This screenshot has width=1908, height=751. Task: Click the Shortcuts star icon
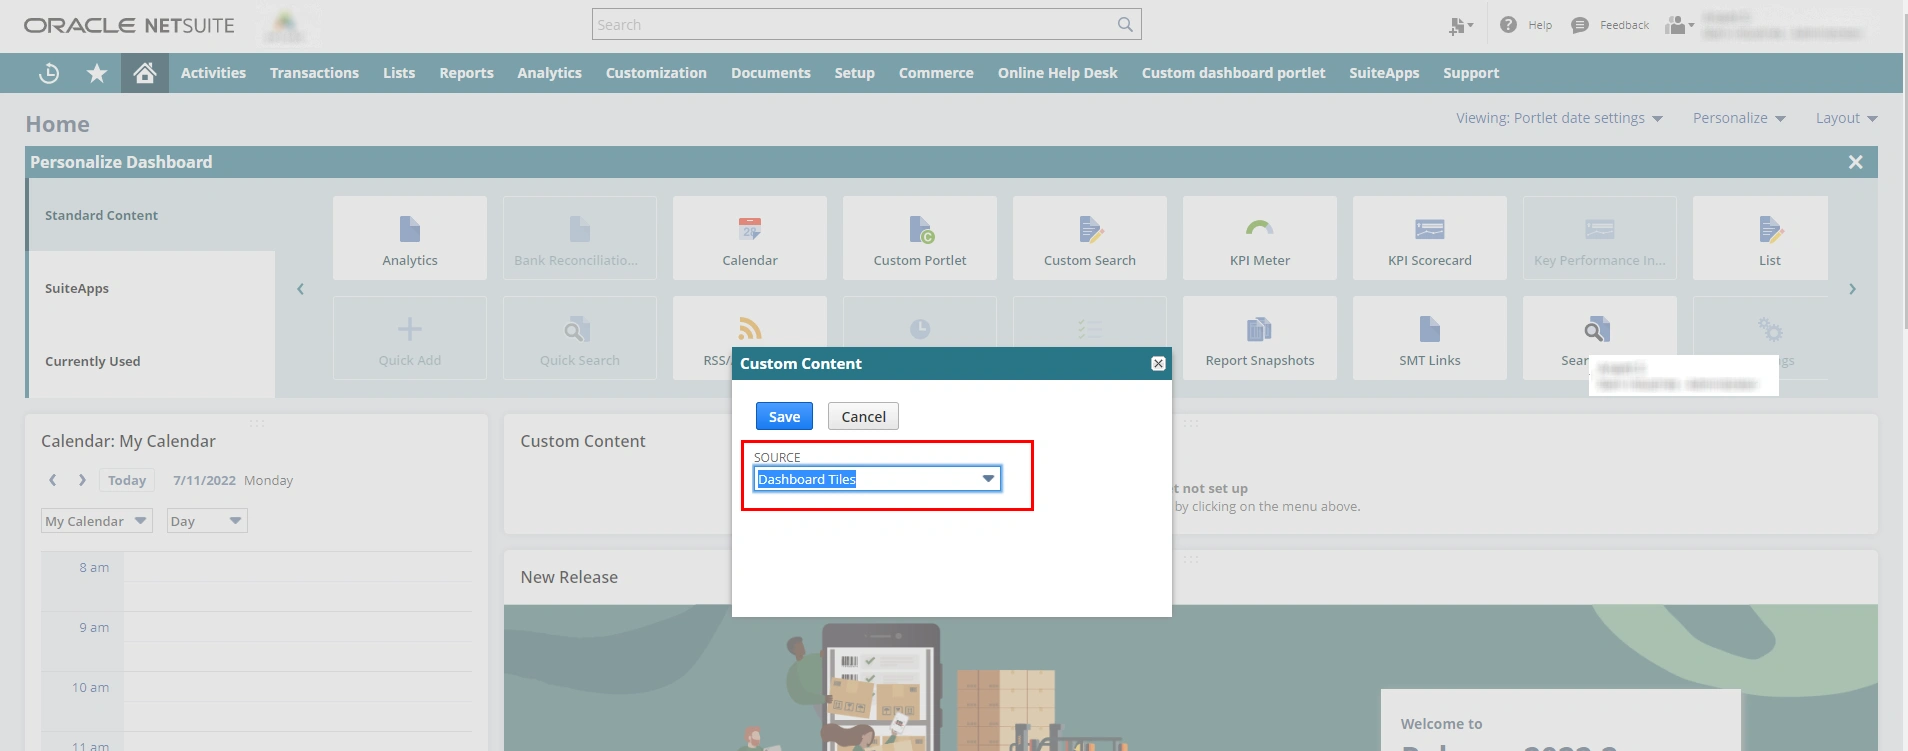click(x=97, y=73)
